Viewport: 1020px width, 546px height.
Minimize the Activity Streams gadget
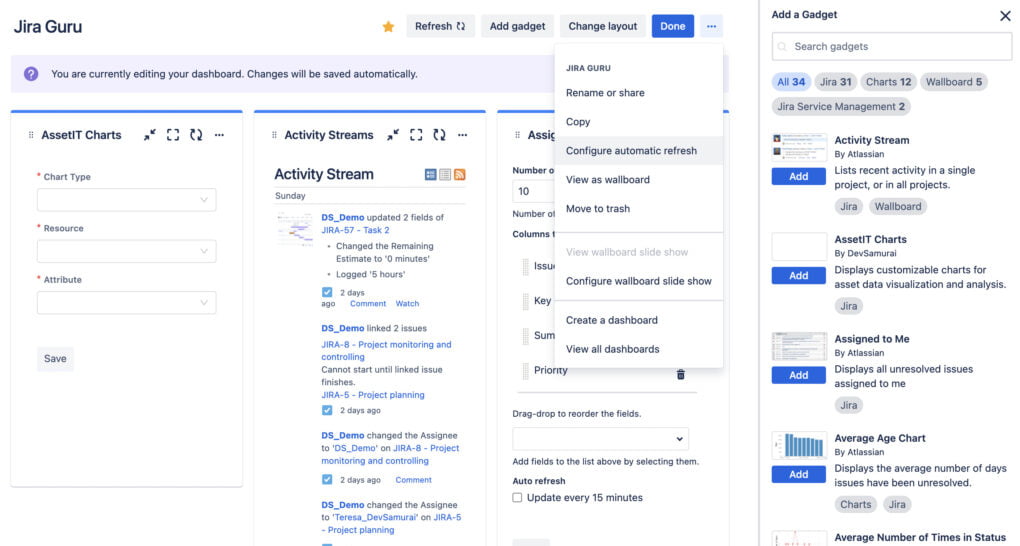point(393,135)
